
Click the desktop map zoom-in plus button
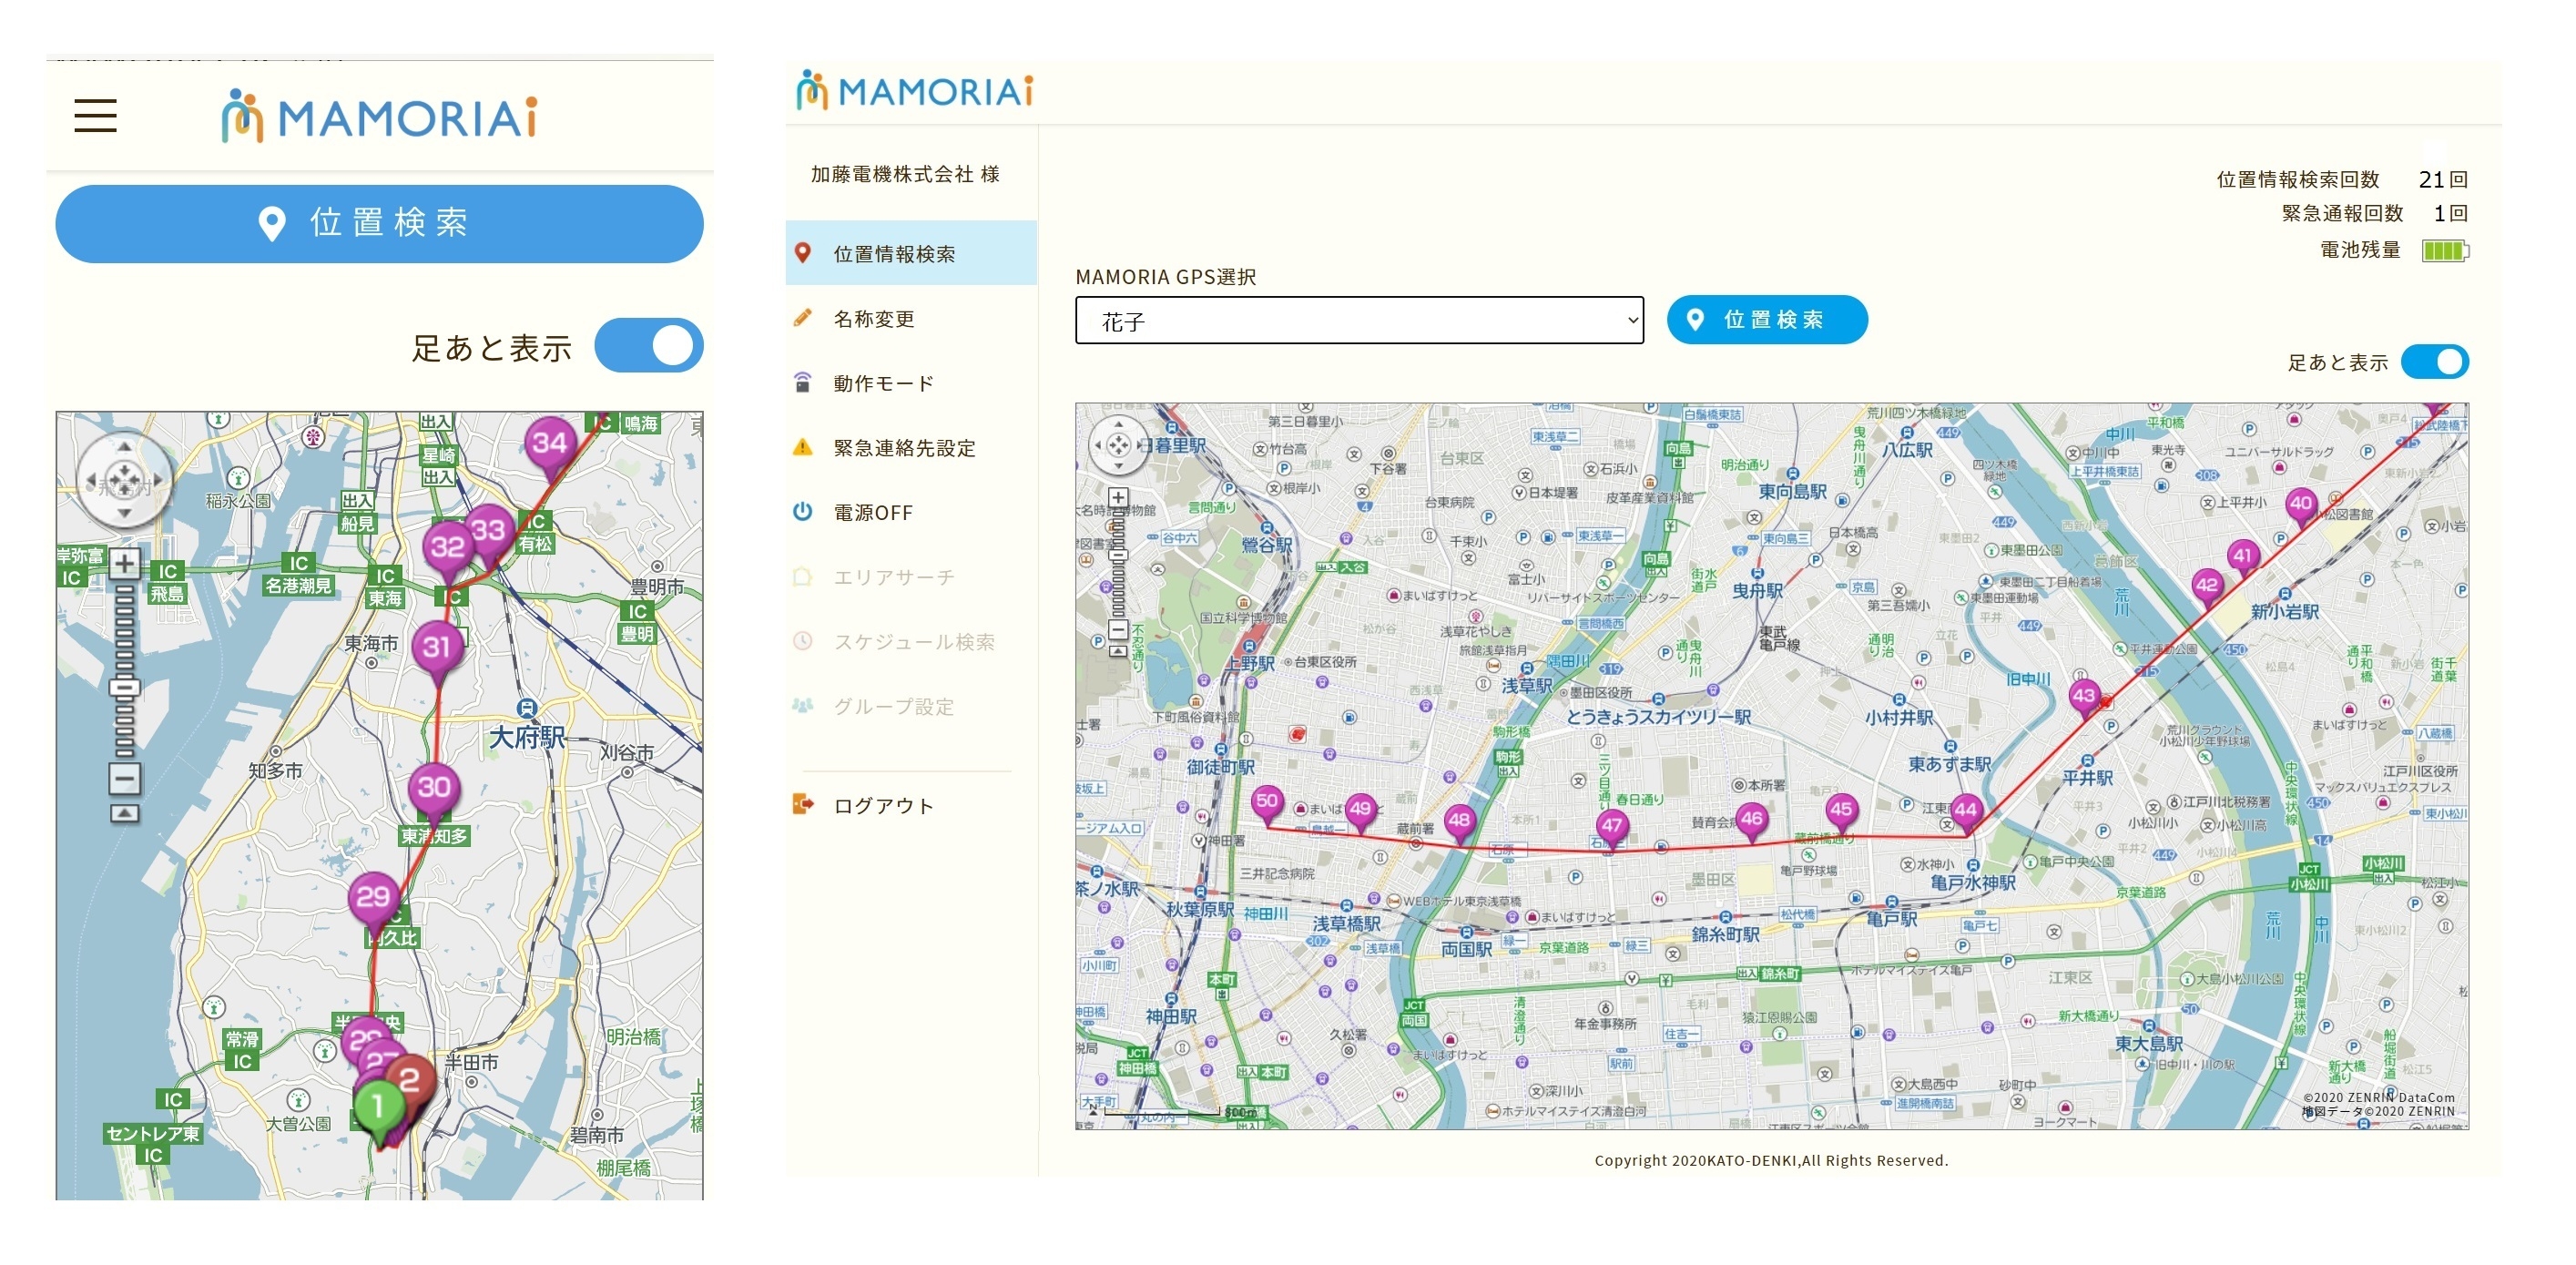click(x=1118, y=497)
